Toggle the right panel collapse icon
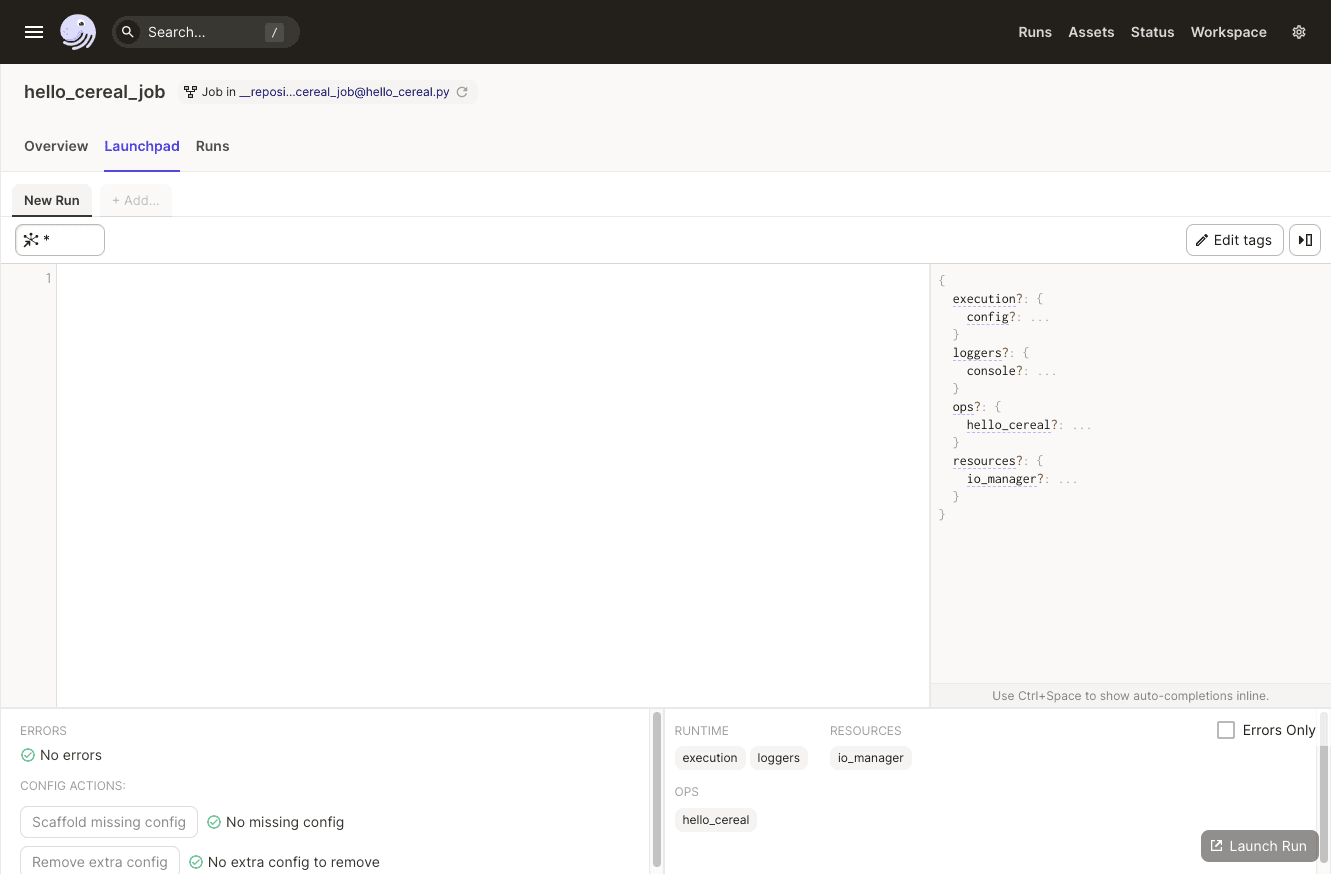Image resolution: width=1331 pixels, height=874 pixels. click(x=1305, y=240)
